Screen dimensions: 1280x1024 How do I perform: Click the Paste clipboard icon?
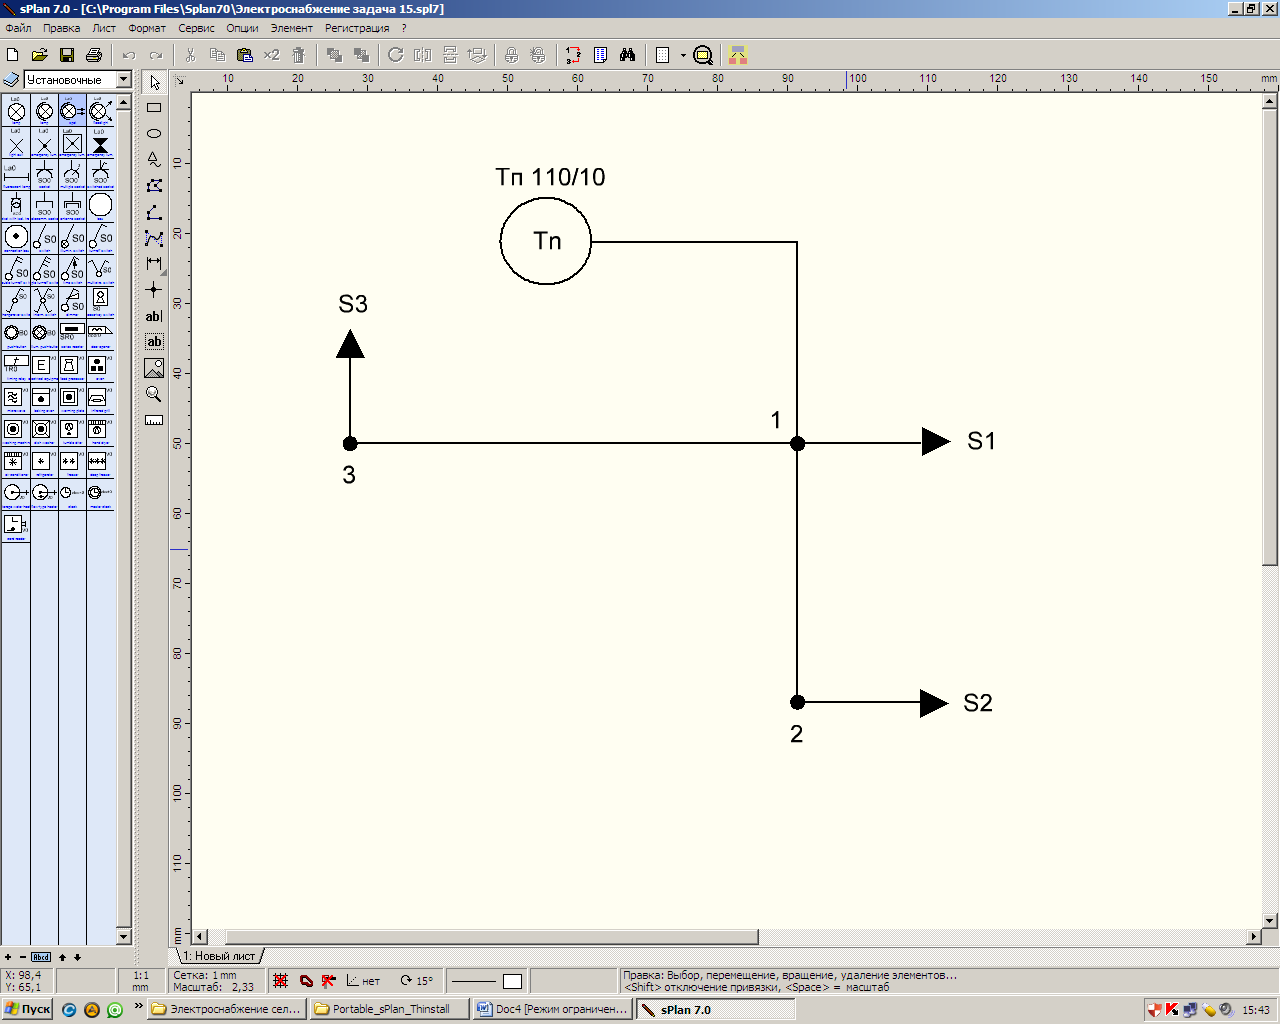pos(244,55)
